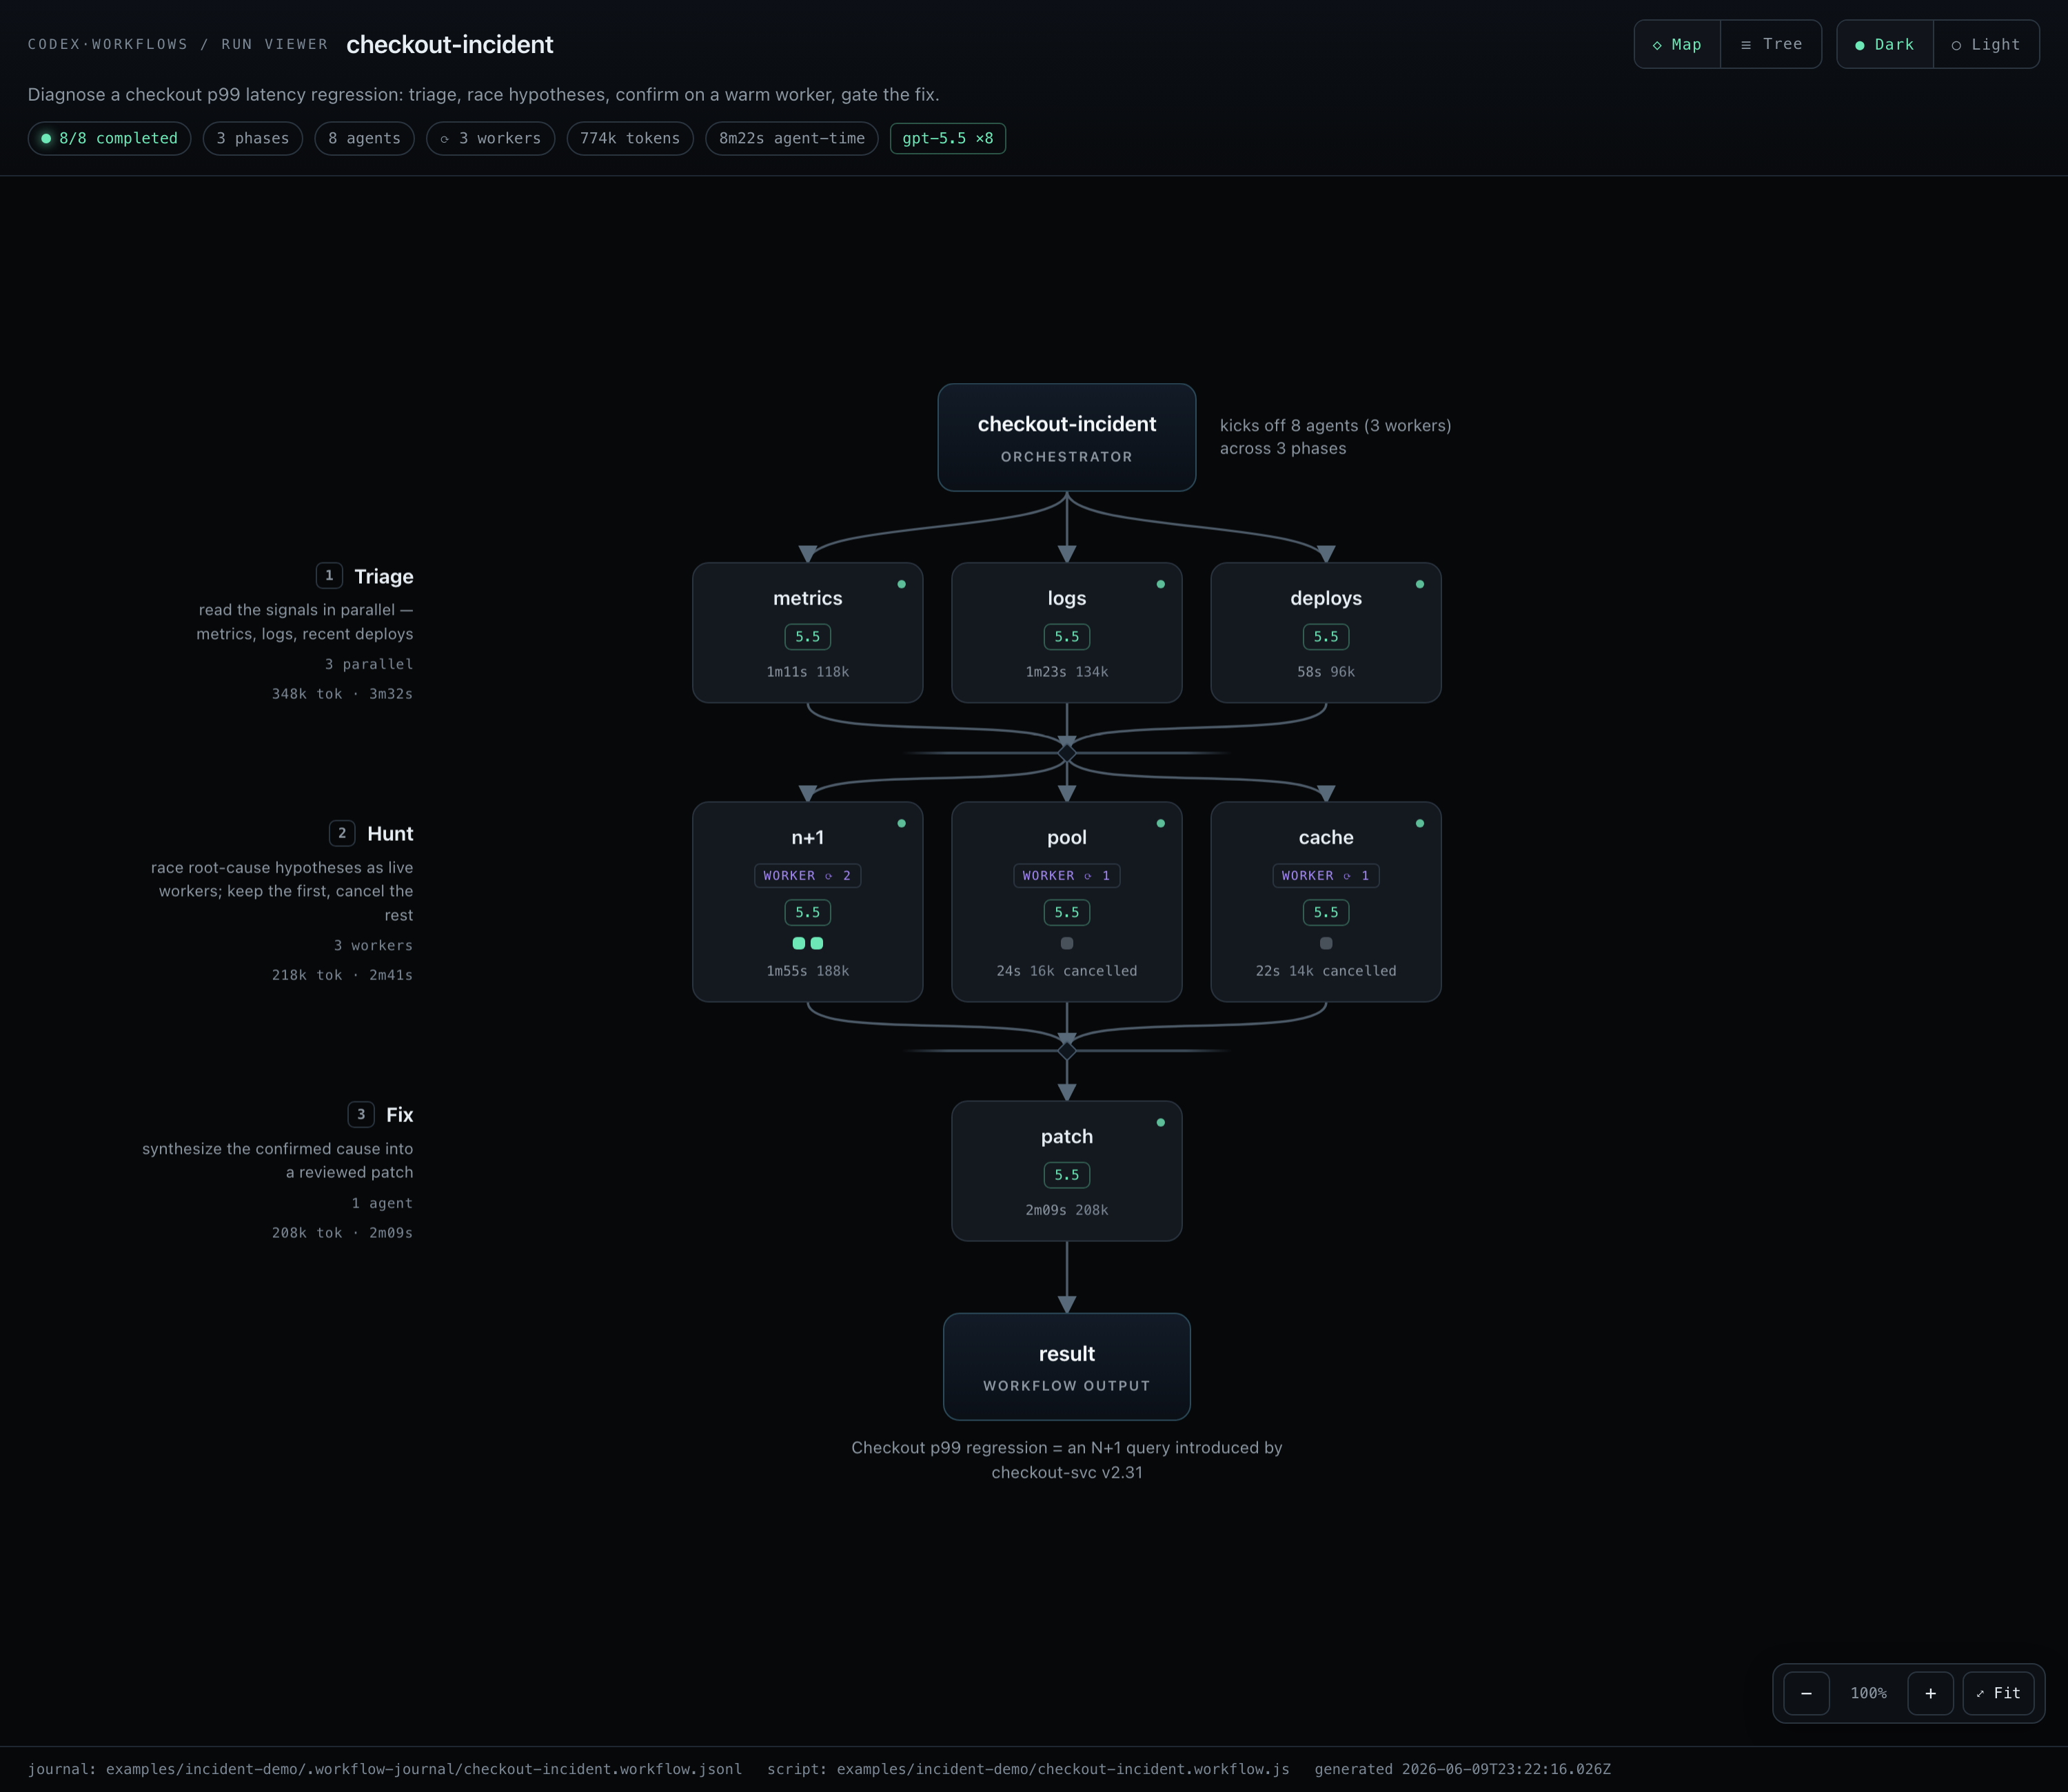Click the CODEX·WORKFLOWS breadcrumb text
Viewport: 2068px width, 1792px height.
[108, 44]
